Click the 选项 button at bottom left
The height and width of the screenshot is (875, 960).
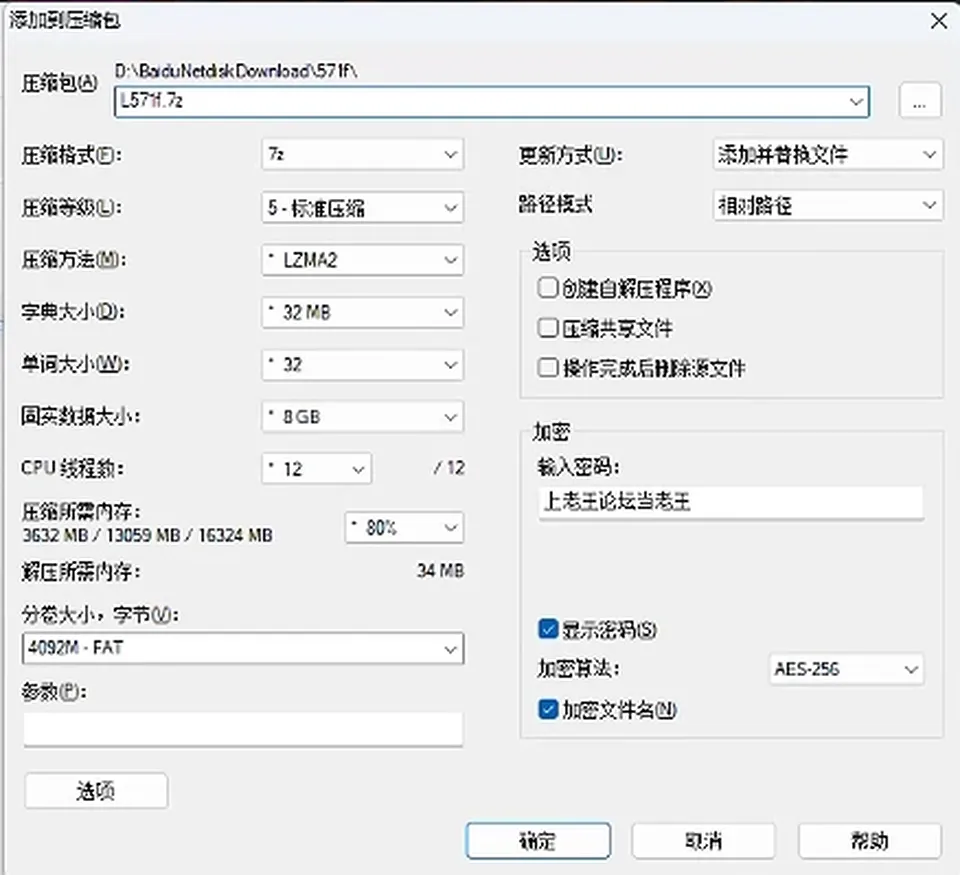(x=96, y=791)
